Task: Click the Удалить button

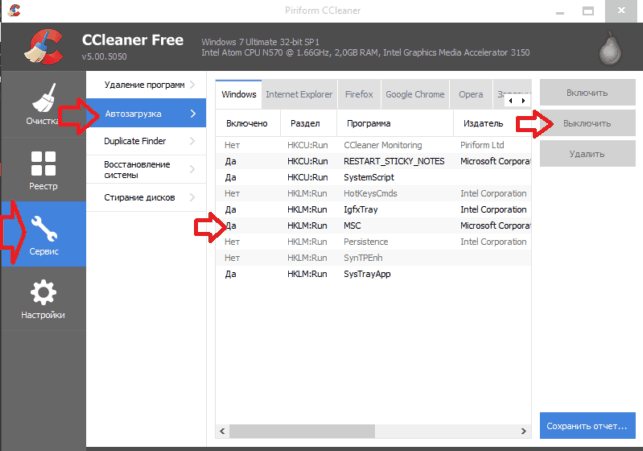Action: click(587, 154)
